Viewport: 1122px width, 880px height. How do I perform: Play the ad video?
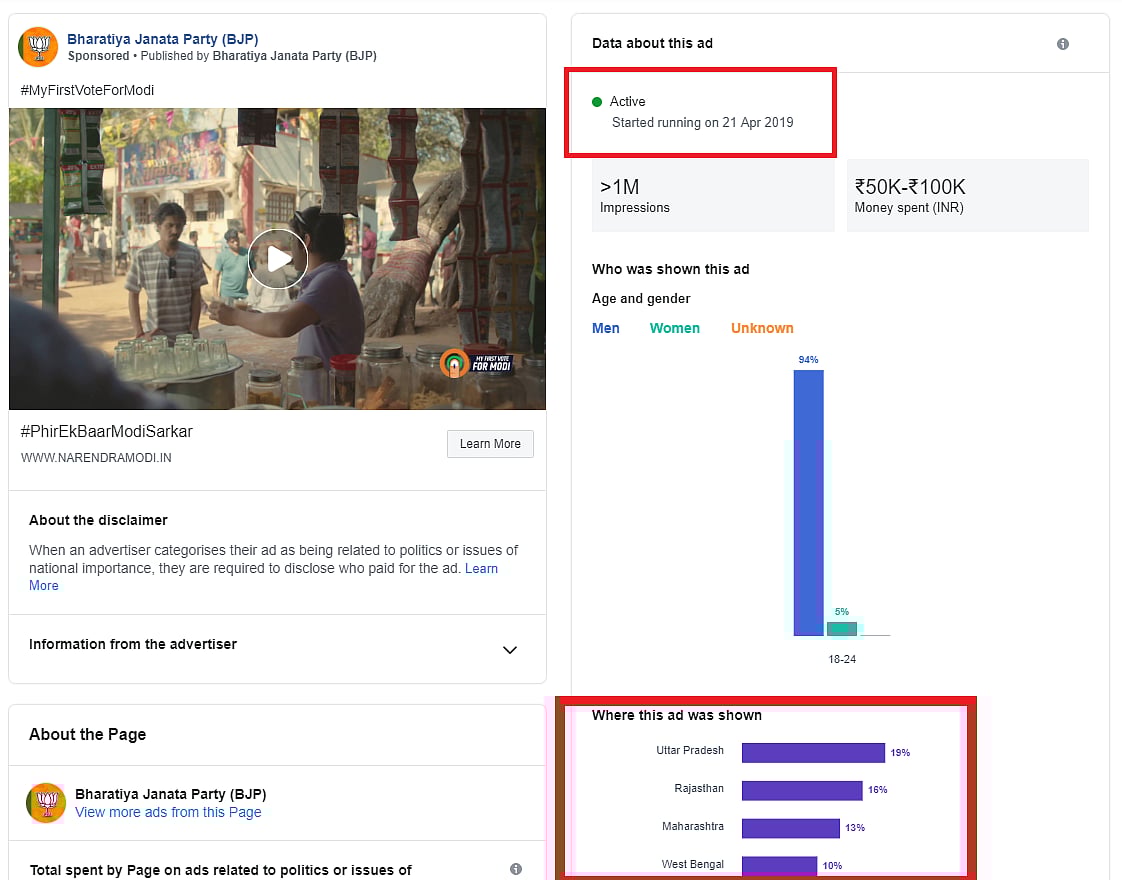pos(277,259)
